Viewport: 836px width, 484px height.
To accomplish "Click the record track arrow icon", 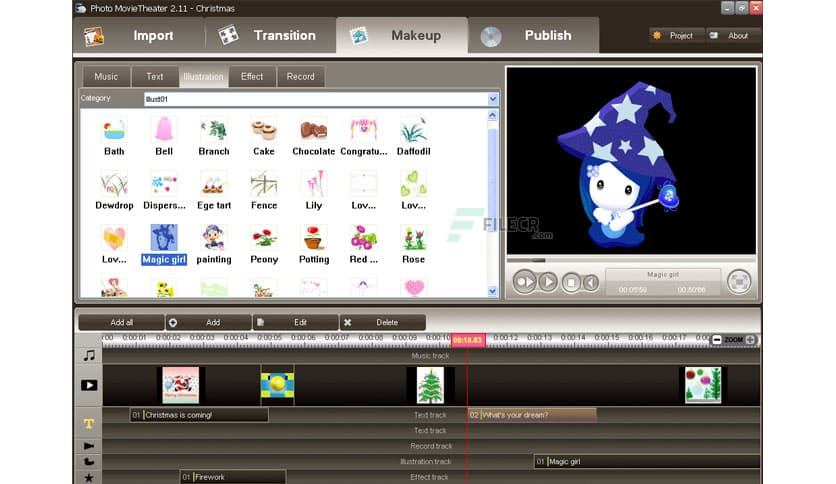I will click(89, 446).
